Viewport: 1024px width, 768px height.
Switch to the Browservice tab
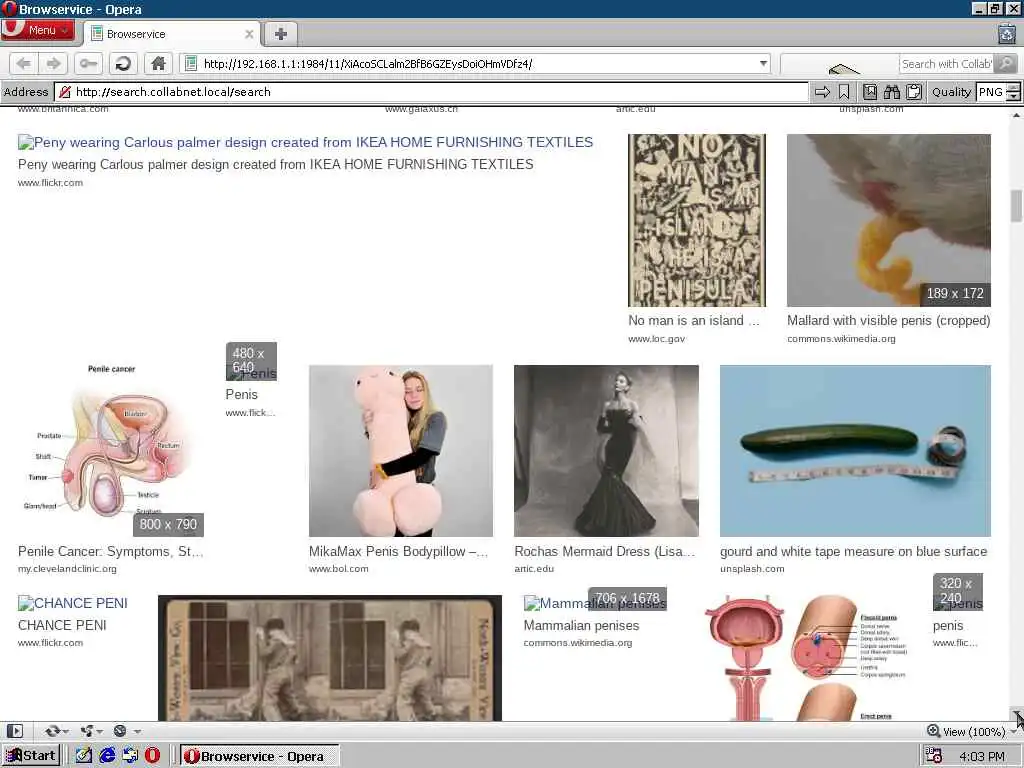[171, 34]
